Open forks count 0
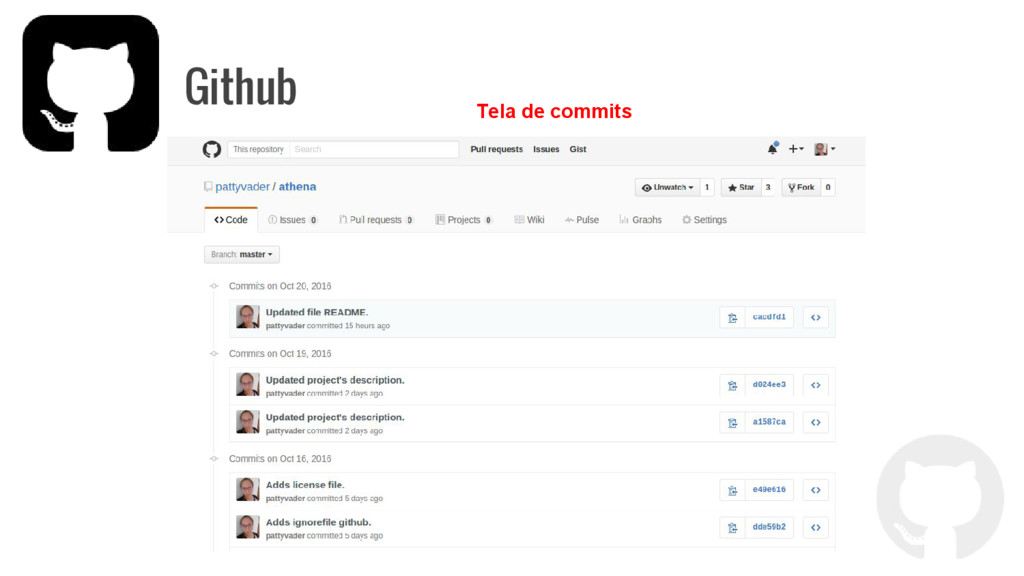This screenshot has width=1024, height=576. click(827, 187)
